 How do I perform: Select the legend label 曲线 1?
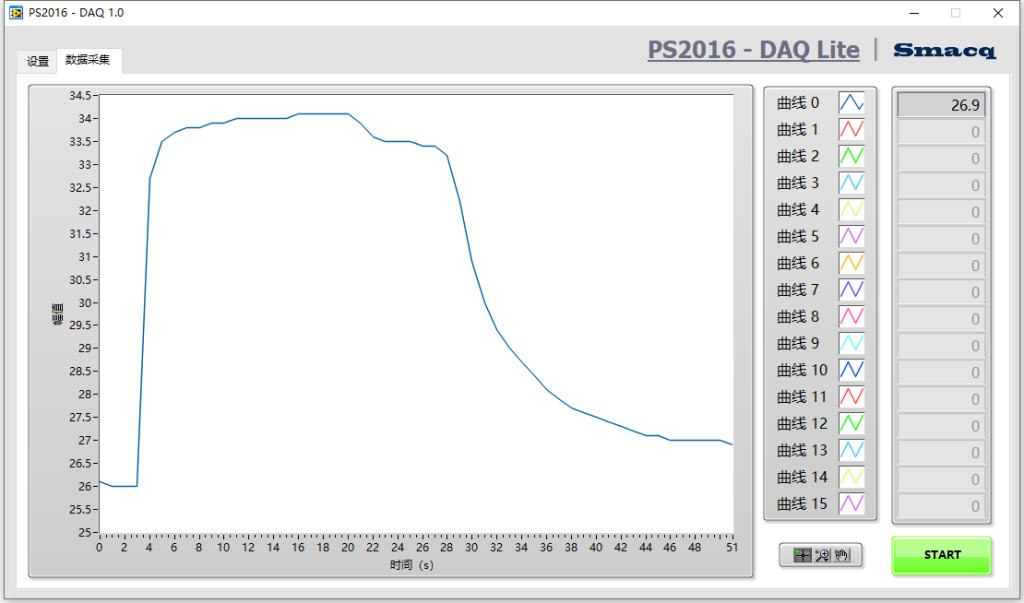798,130
